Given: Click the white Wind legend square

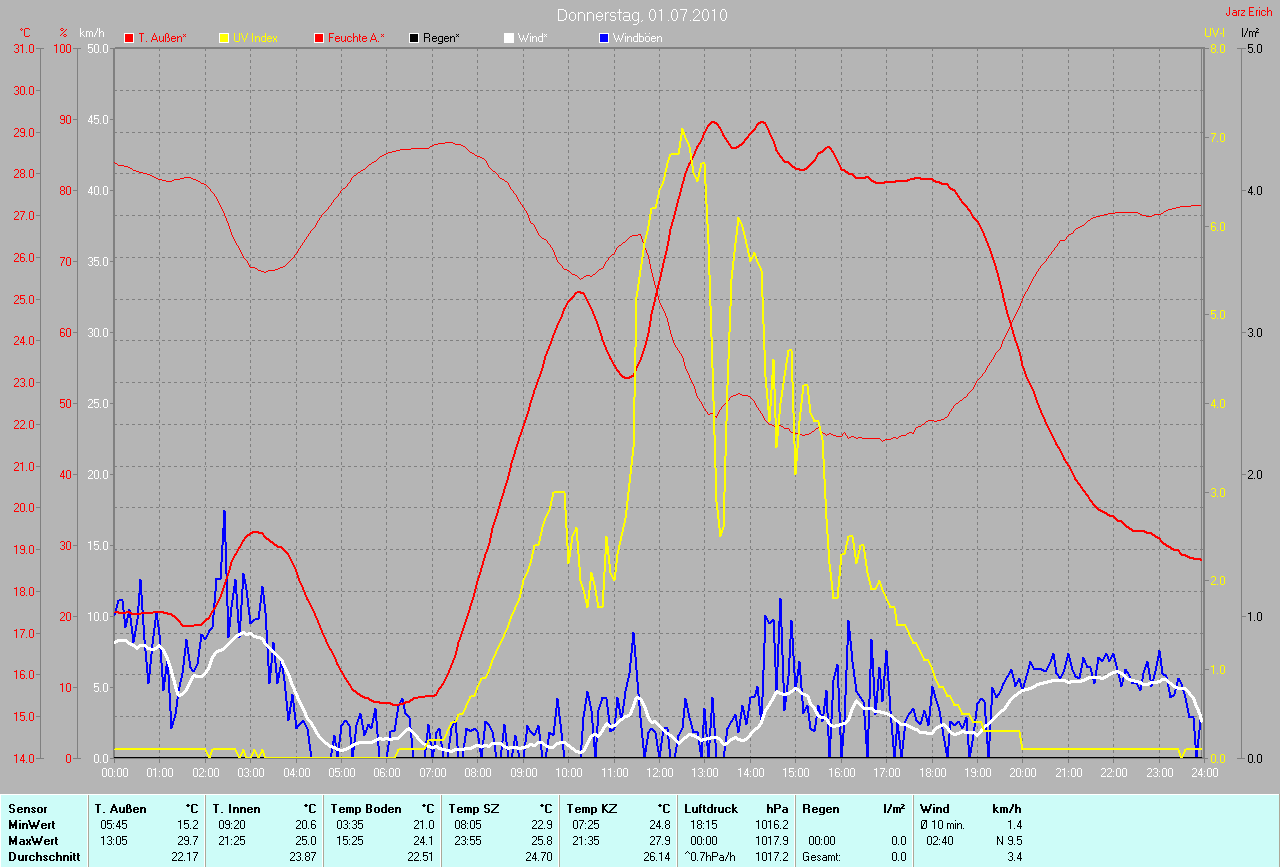Looking at the screenshot, I should (509, 38).
